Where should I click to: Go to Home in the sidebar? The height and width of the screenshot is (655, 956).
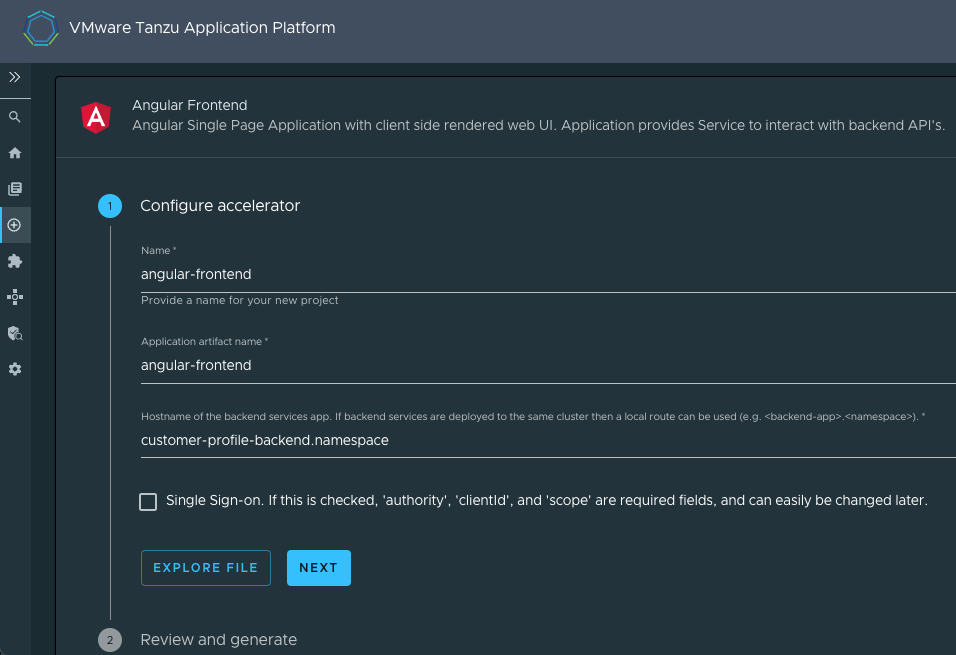click(x=15, y=153)
